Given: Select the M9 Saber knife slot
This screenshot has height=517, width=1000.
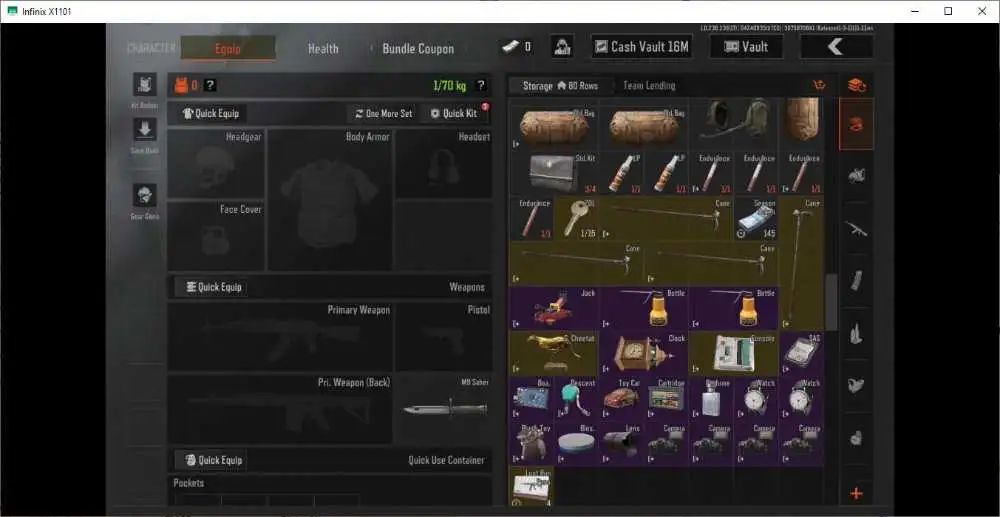Looking at the screenshot, I should (x=443, y=409).
